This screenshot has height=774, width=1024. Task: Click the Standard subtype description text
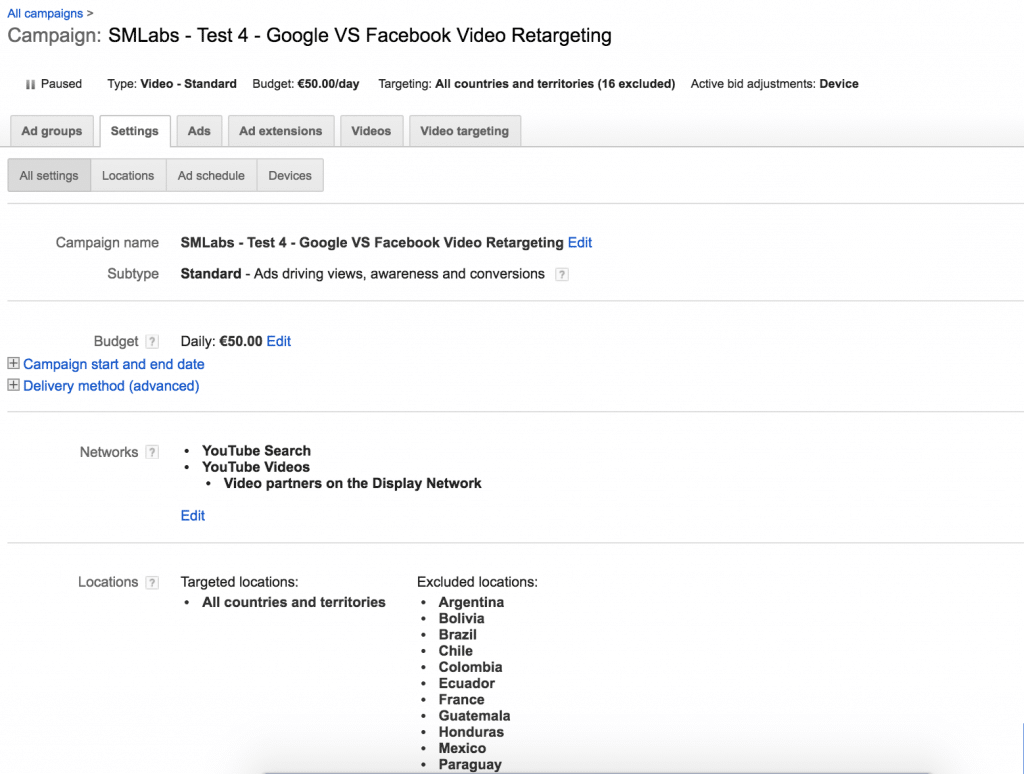[x=362, y=274]
